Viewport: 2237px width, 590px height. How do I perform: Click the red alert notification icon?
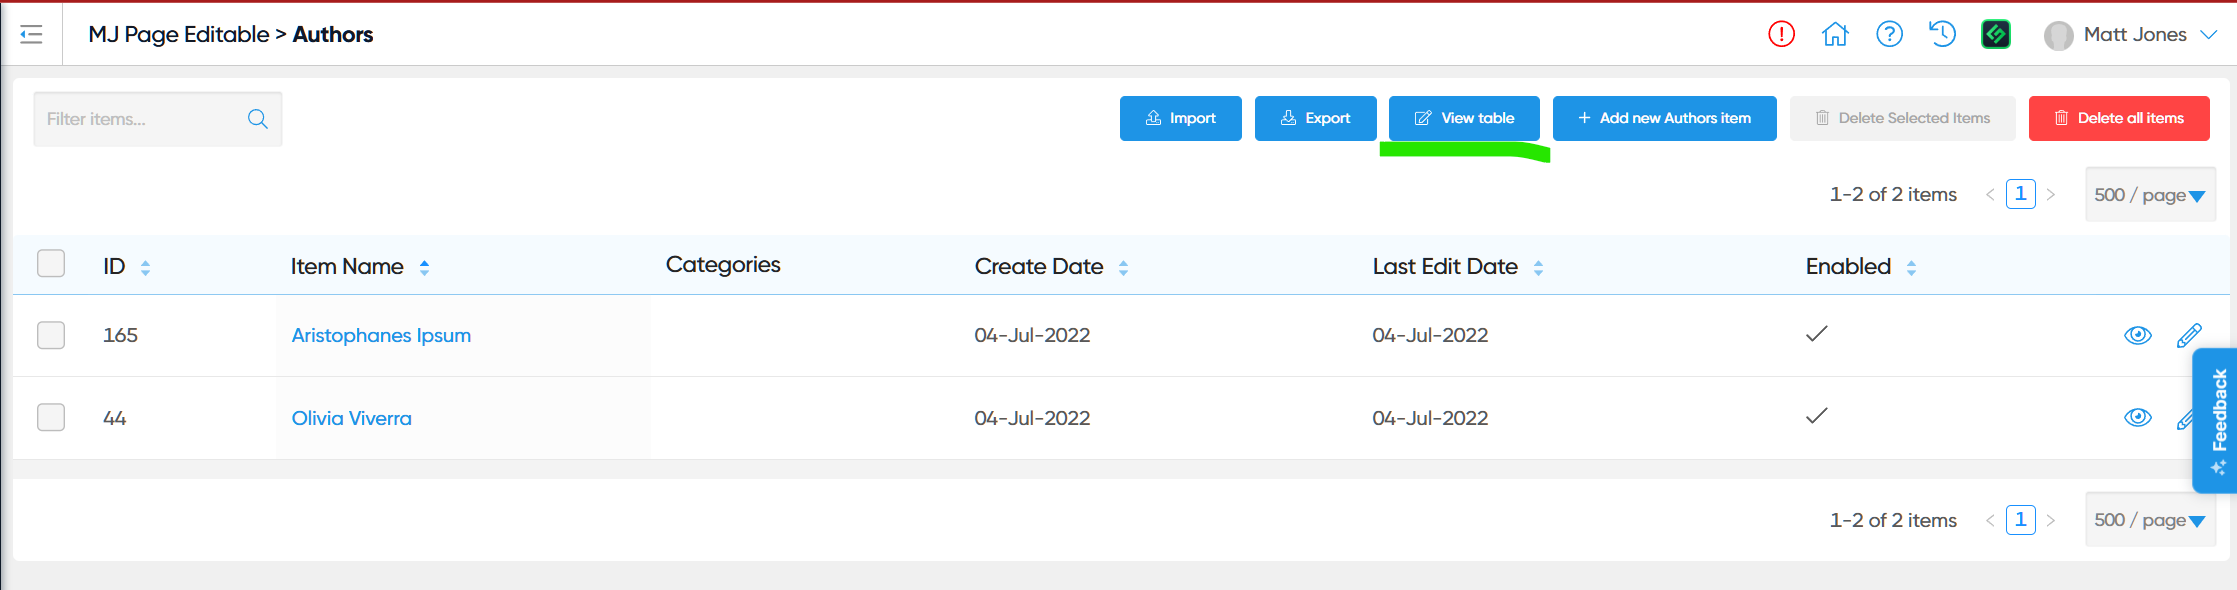1781,35
